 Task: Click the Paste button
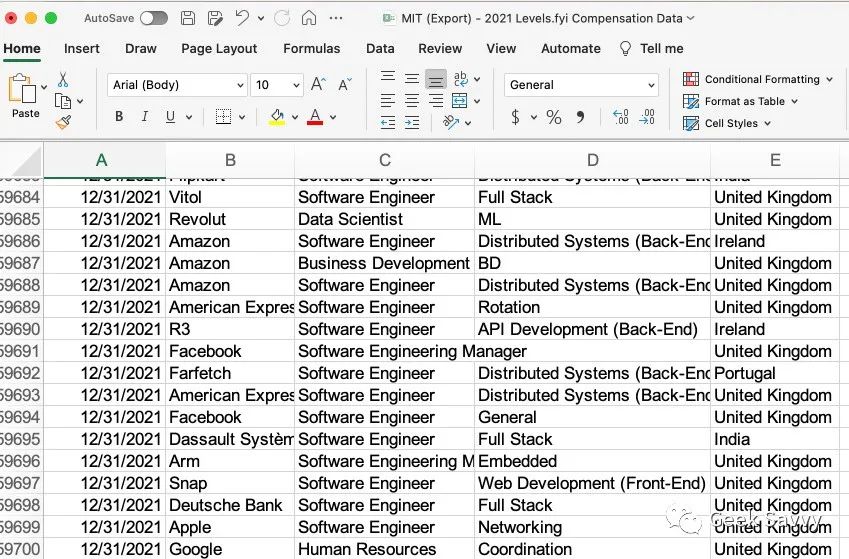[x=22, y=96]
